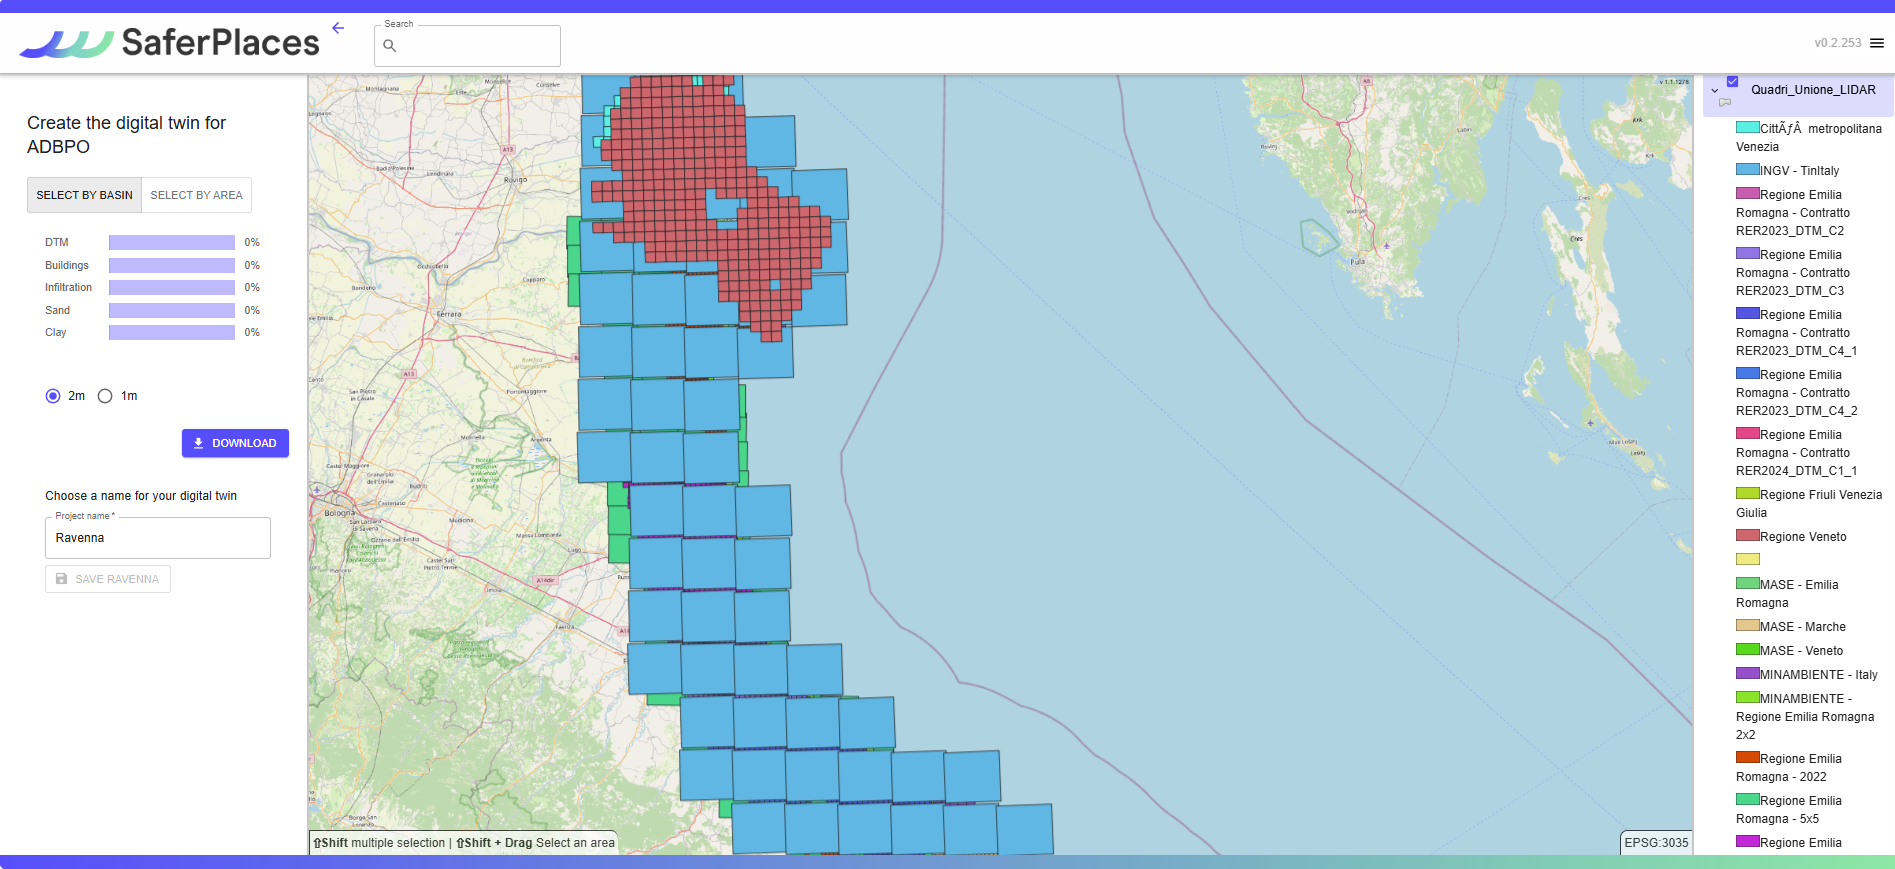The width and height of the screenshot is (1895, 869).
Task: Click the floppy disk icon on Save Ravenna
Action: [62, 579]
